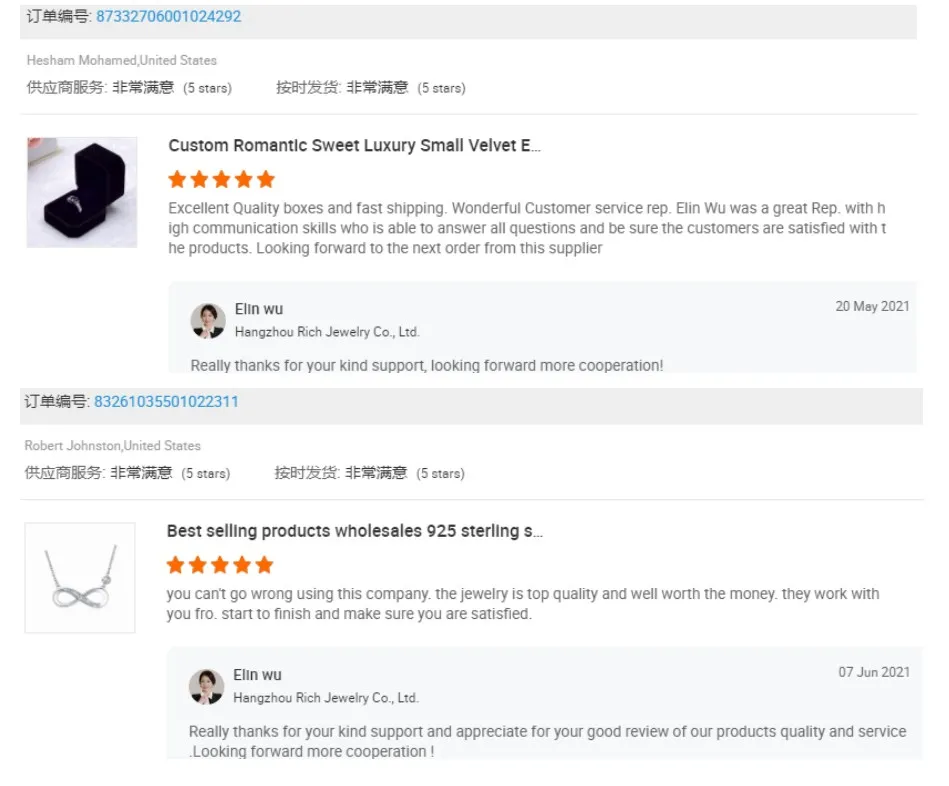Viewport: 949px width, 786px height.
Task: Click Hesham's review text about excellent quality boxes
Action: coord(526,228)
